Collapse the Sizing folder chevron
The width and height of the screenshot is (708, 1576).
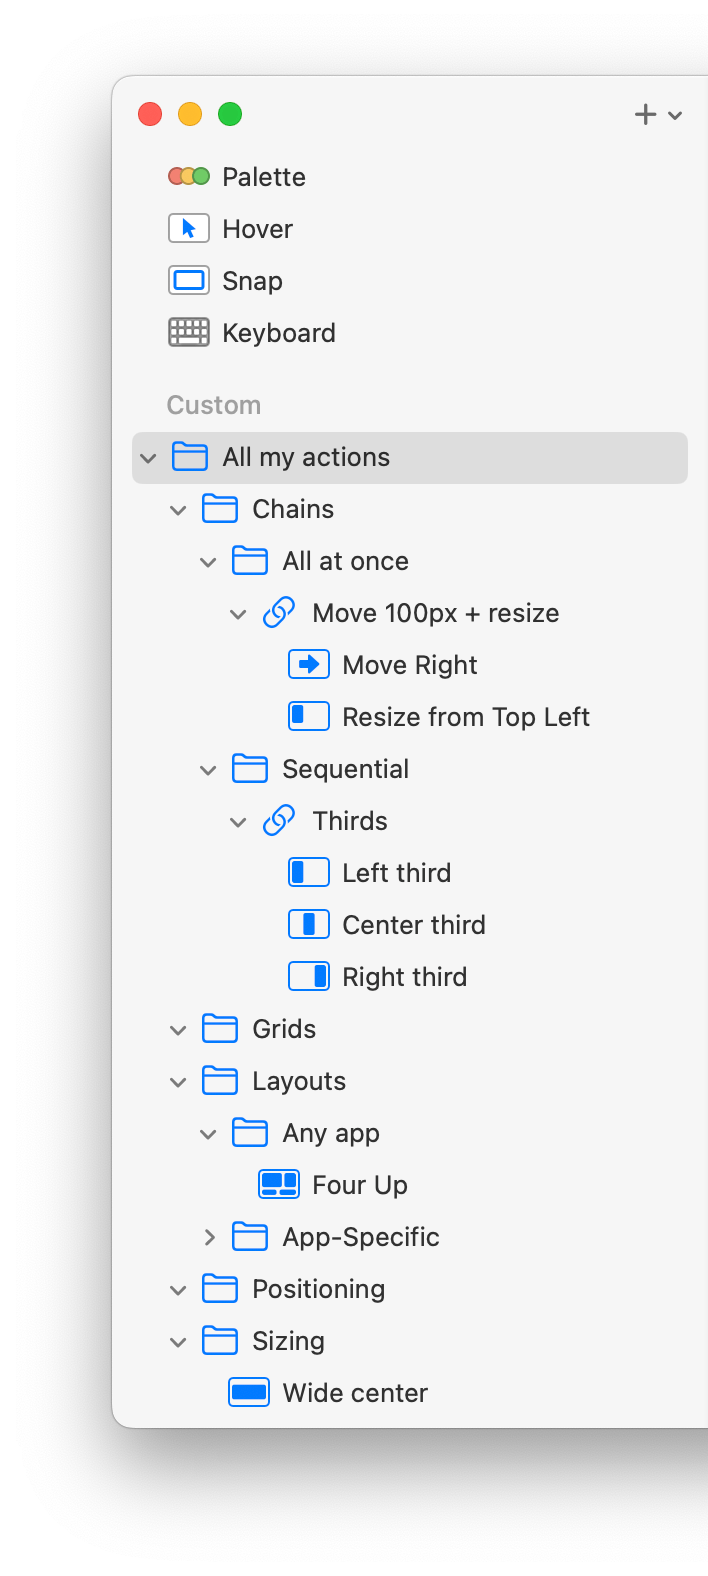[179, 1342]
